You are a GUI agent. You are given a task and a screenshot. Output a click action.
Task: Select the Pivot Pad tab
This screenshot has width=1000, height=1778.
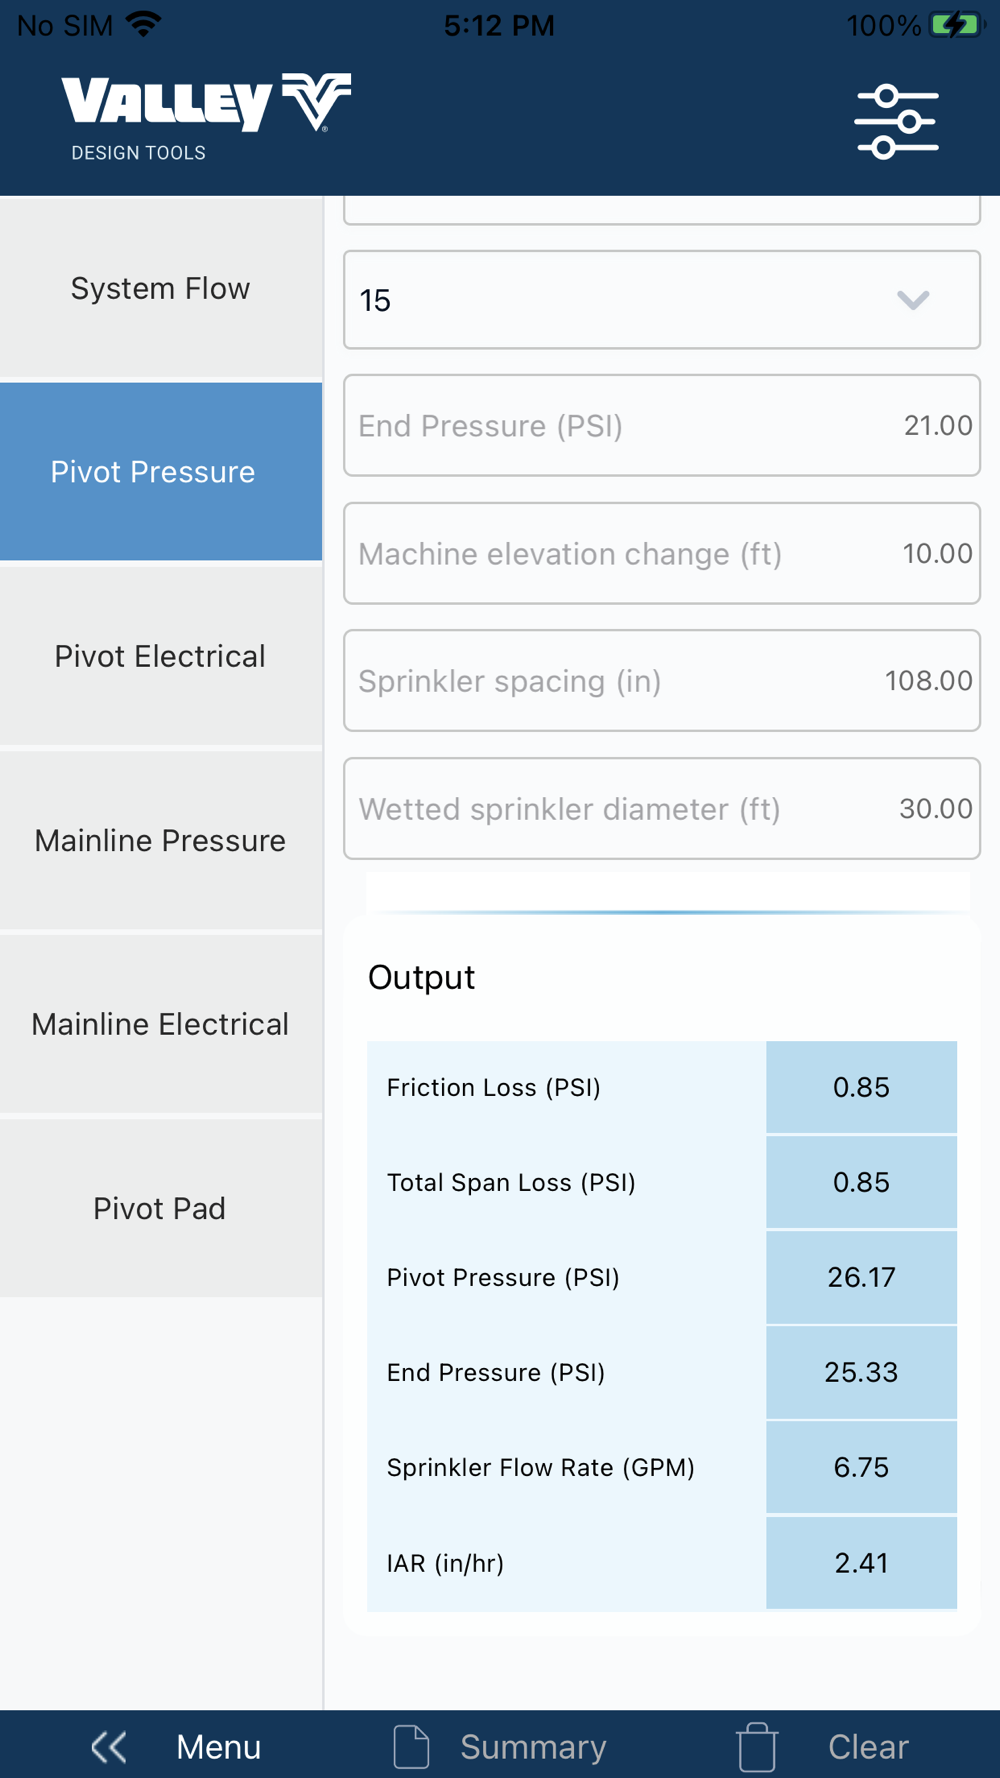pos(160,1208)
